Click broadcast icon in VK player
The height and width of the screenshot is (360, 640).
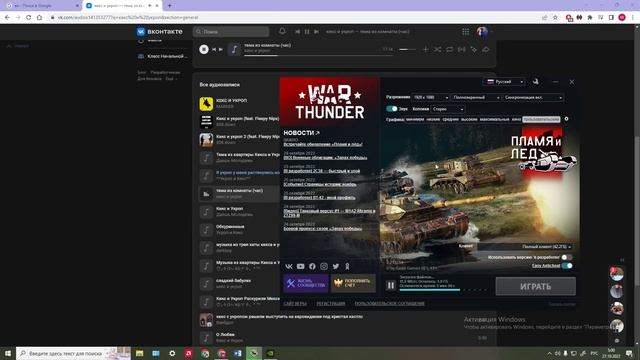click(x=462, y=49)
